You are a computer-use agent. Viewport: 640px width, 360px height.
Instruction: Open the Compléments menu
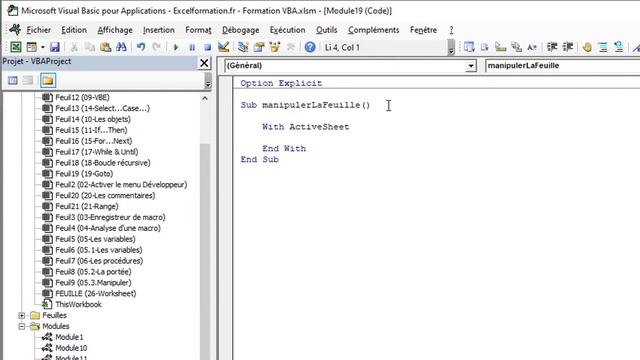click(373, 30)
